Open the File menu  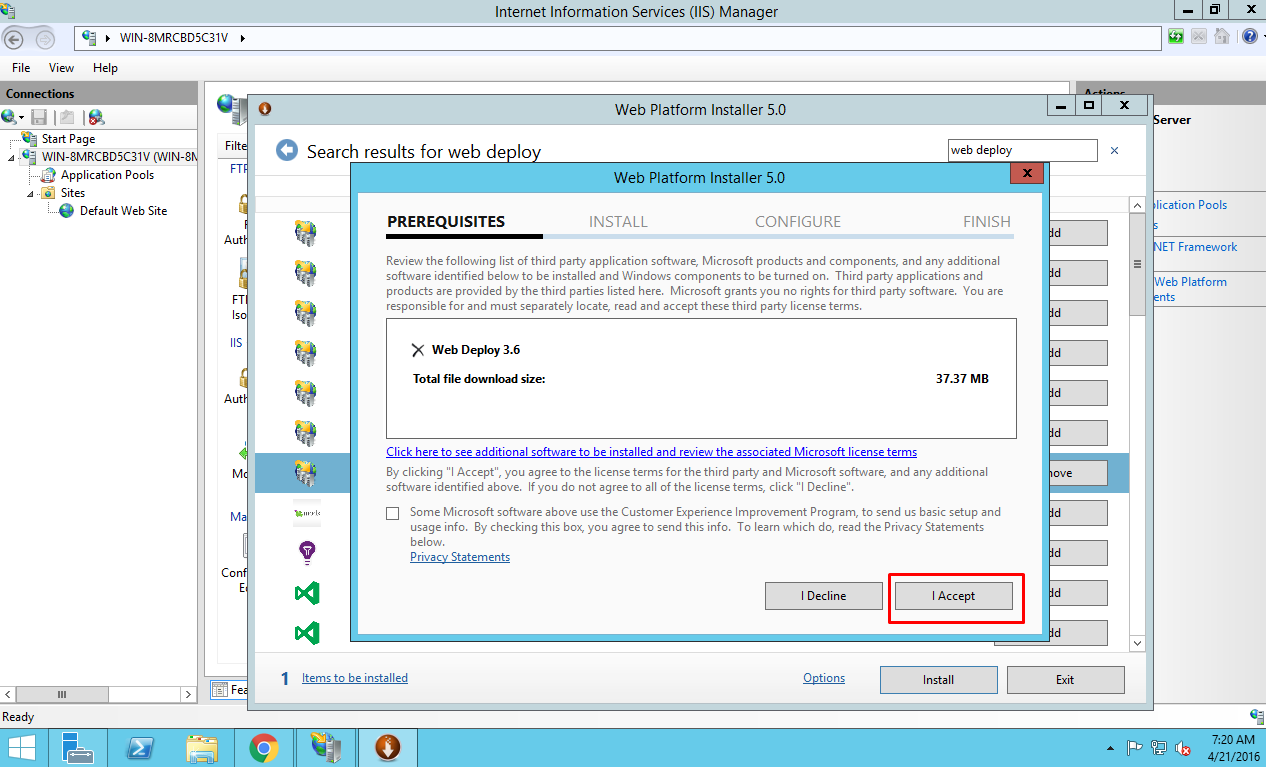[x=21, y=68]
